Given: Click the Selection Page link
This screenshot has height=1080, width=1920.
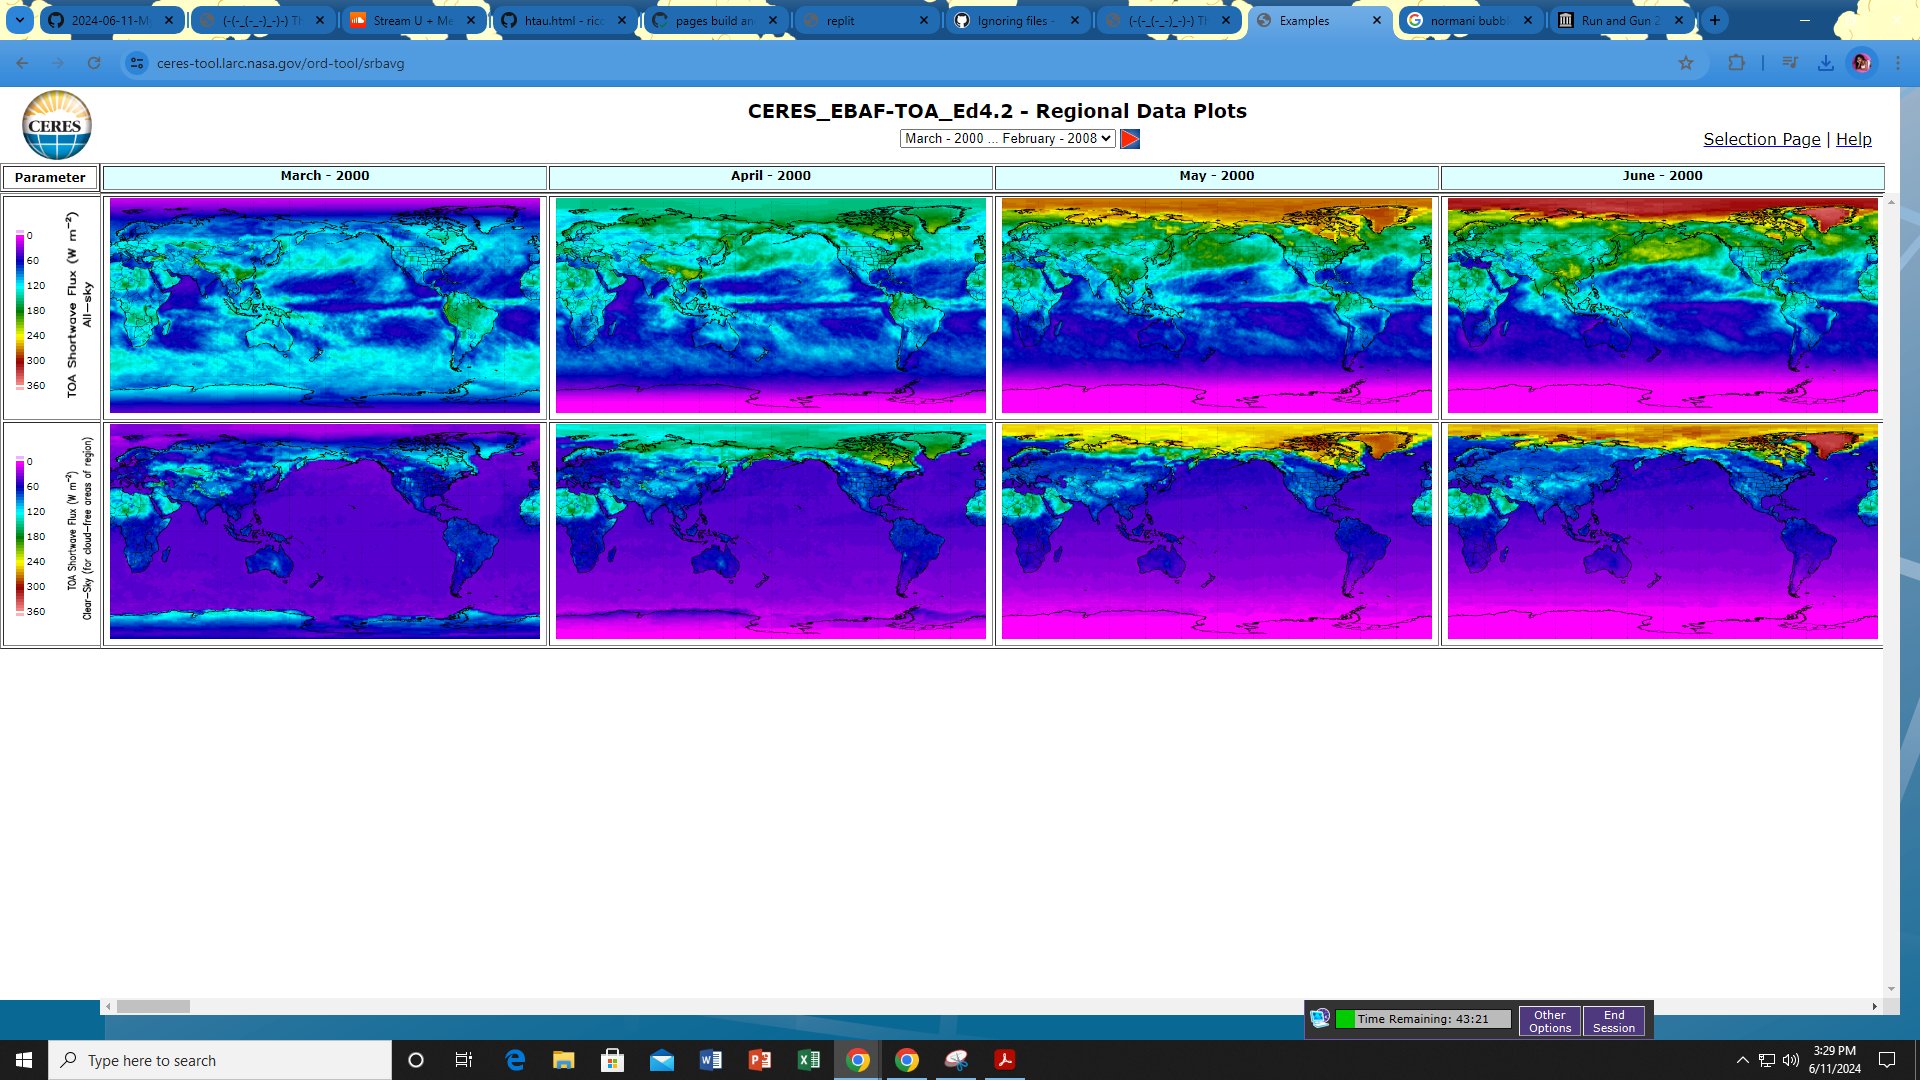Looking at the screenshot, I should [1762, 137].
